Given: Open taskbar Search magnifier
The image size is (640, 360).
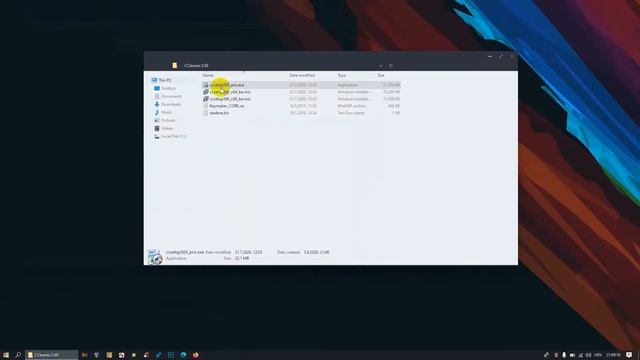Looking at the screenshot, I should tap(18, 355).
